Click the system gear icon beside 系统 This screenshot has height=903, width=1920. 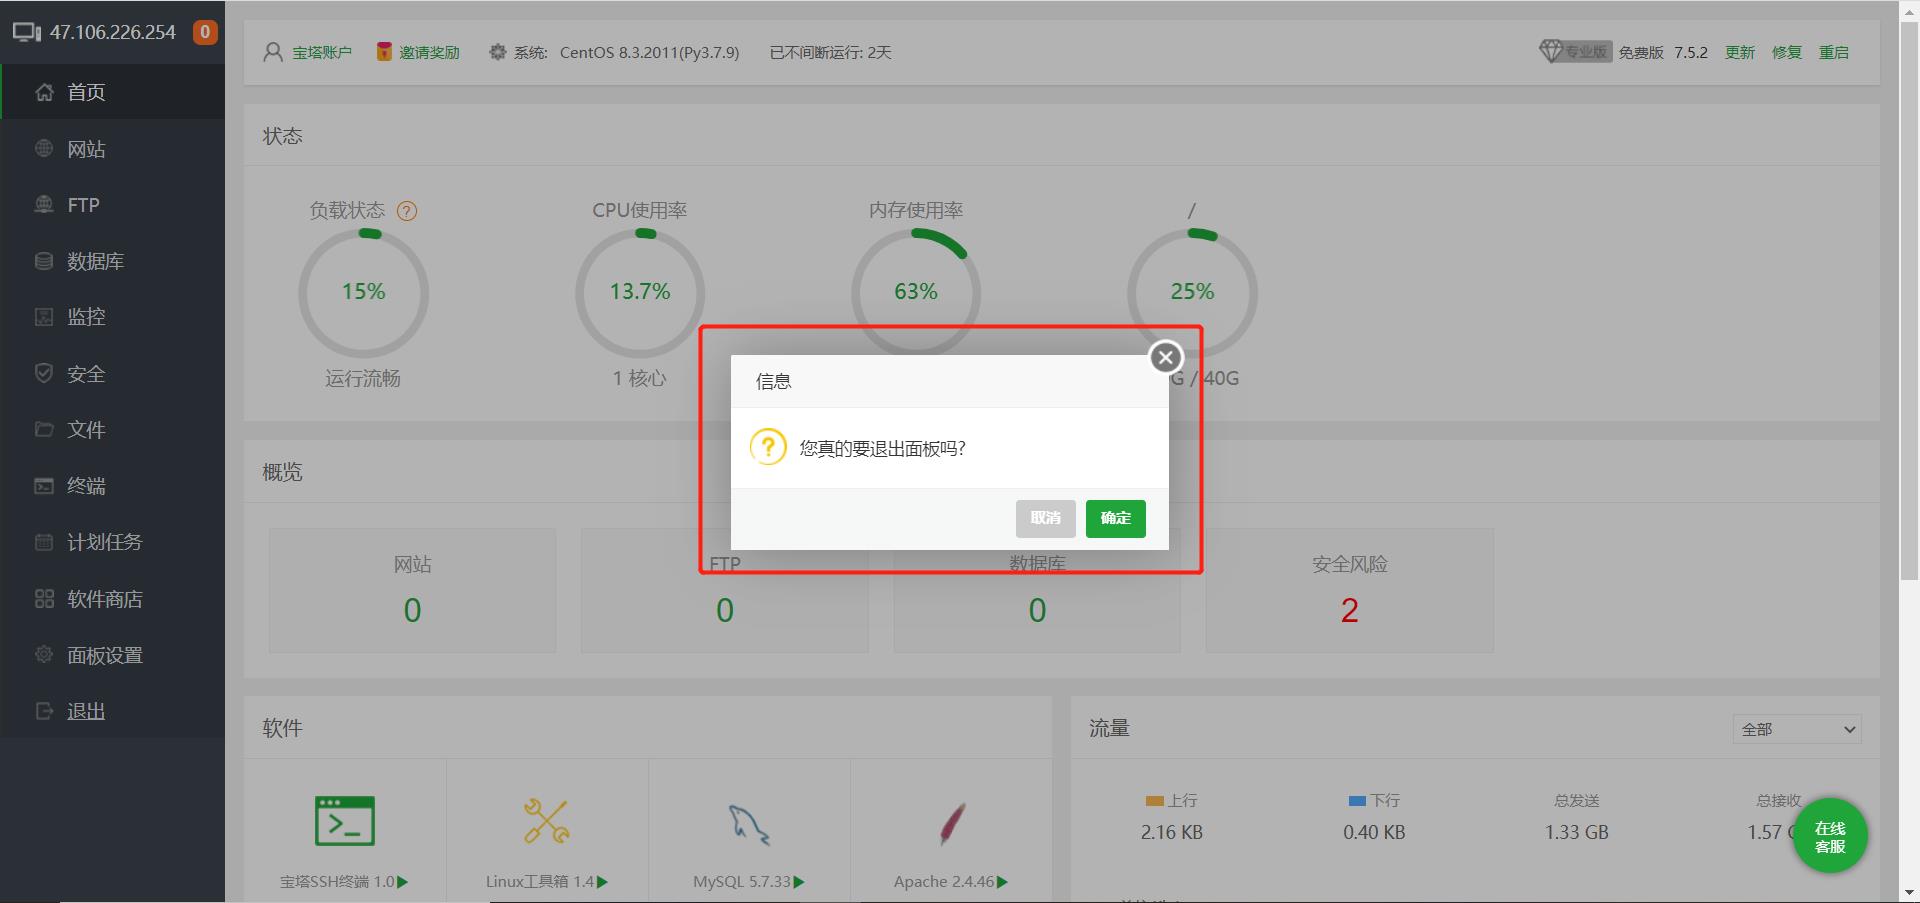click(x=497, y=52)
